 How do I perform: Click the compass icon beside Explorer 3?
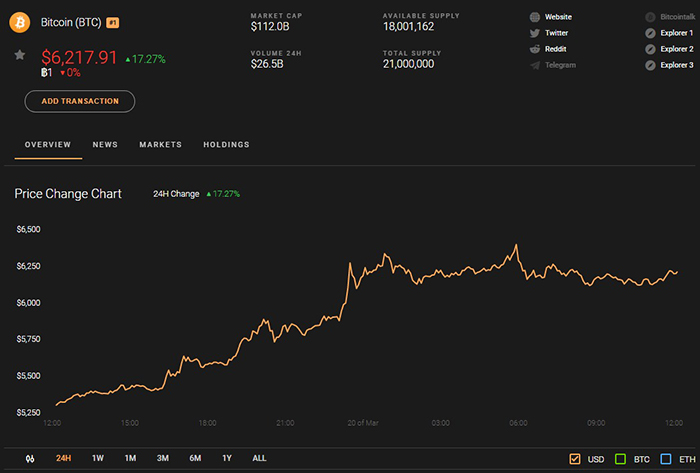point(650,65)
